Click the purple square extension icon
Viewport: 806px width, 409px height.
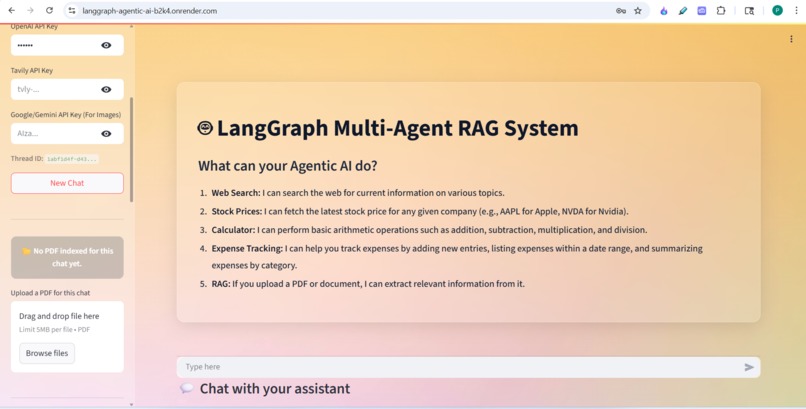[x=702, y=10]
